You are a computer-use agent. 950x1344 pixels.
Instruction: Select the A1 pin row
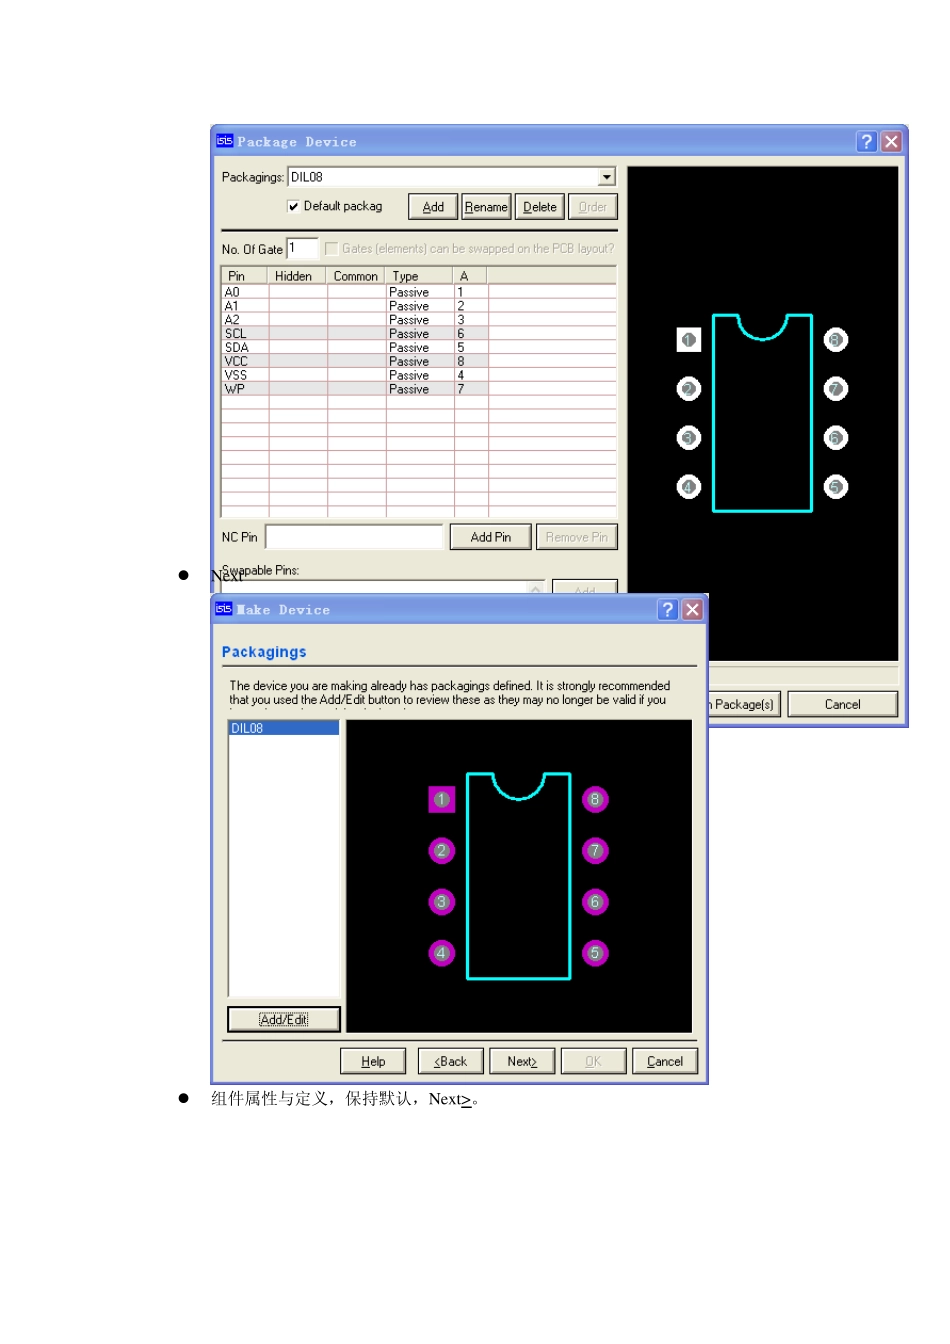(419, 306)
